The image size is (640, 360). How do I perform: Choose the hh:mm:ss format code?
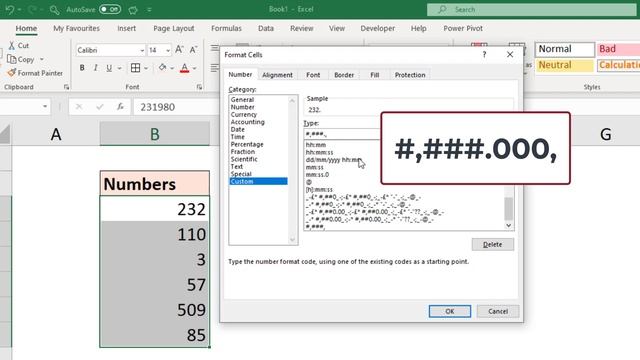(x=320, y=152)
